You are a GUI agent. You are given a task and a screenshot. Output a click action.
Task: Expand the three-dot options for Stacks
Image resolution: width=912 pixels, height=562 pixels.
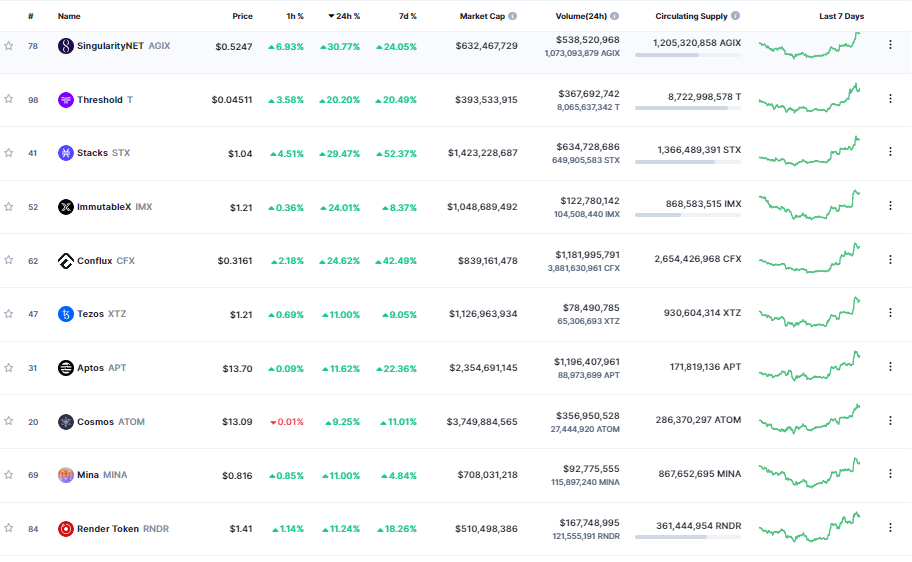[x=890, y=153]
